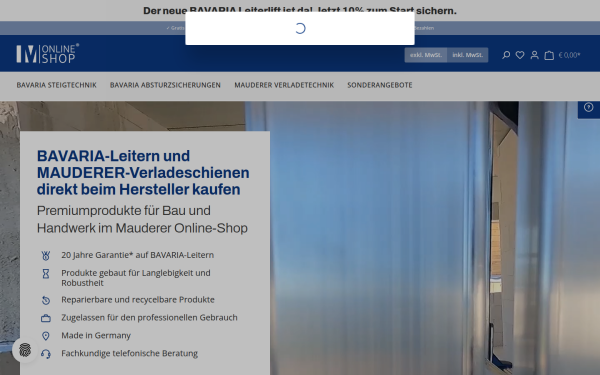Click the recycle arrow icon beside Reparierbare
This screenshot has height=375, width=600.
point(46,300)
